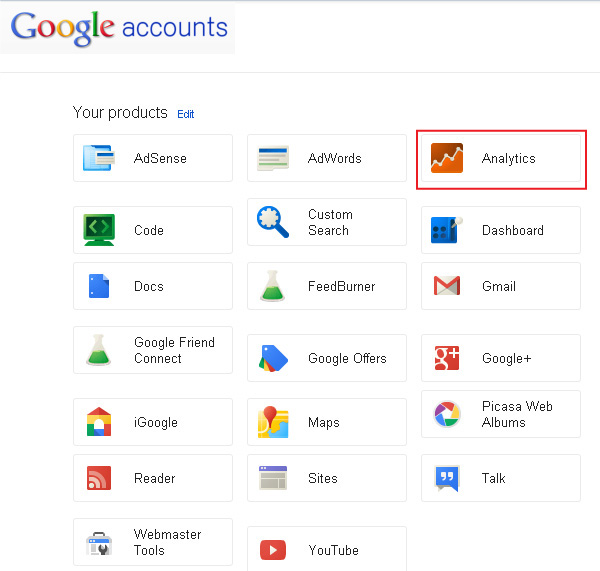Click the iGoogle house icon
The image size is (600, 571).
point(99,421)
